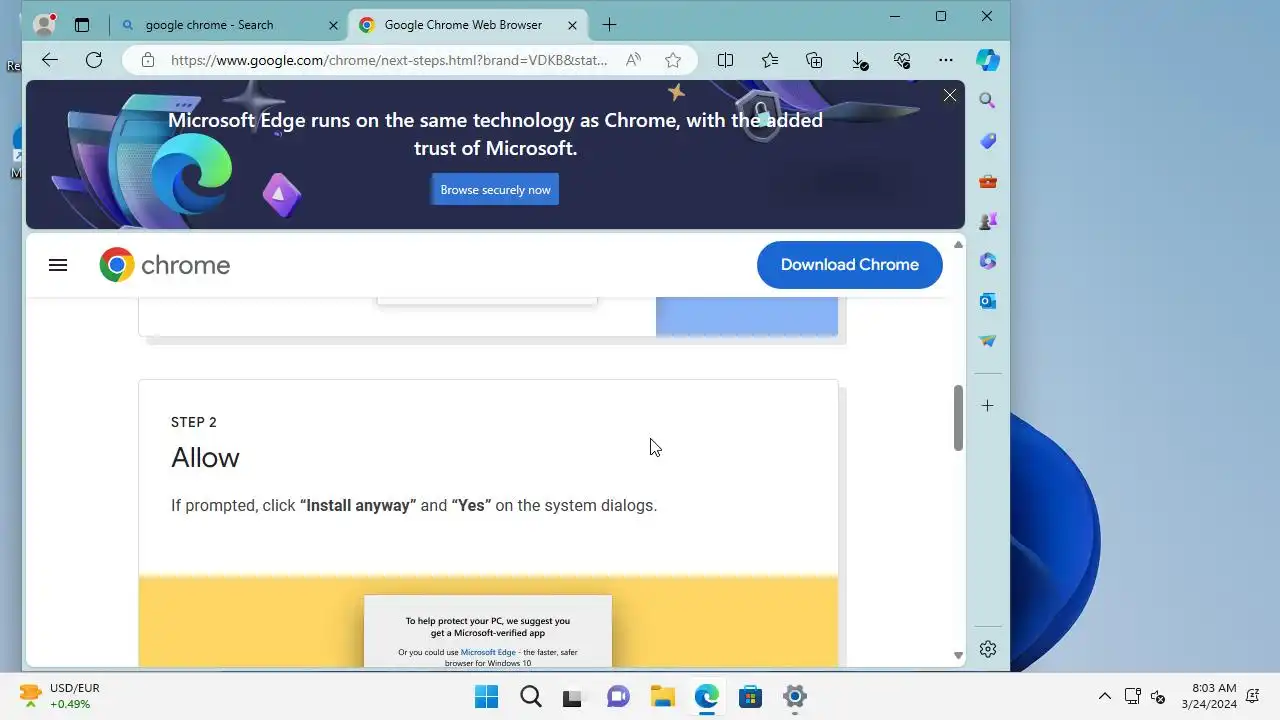Open sidebar settings gear

[988, 649]
